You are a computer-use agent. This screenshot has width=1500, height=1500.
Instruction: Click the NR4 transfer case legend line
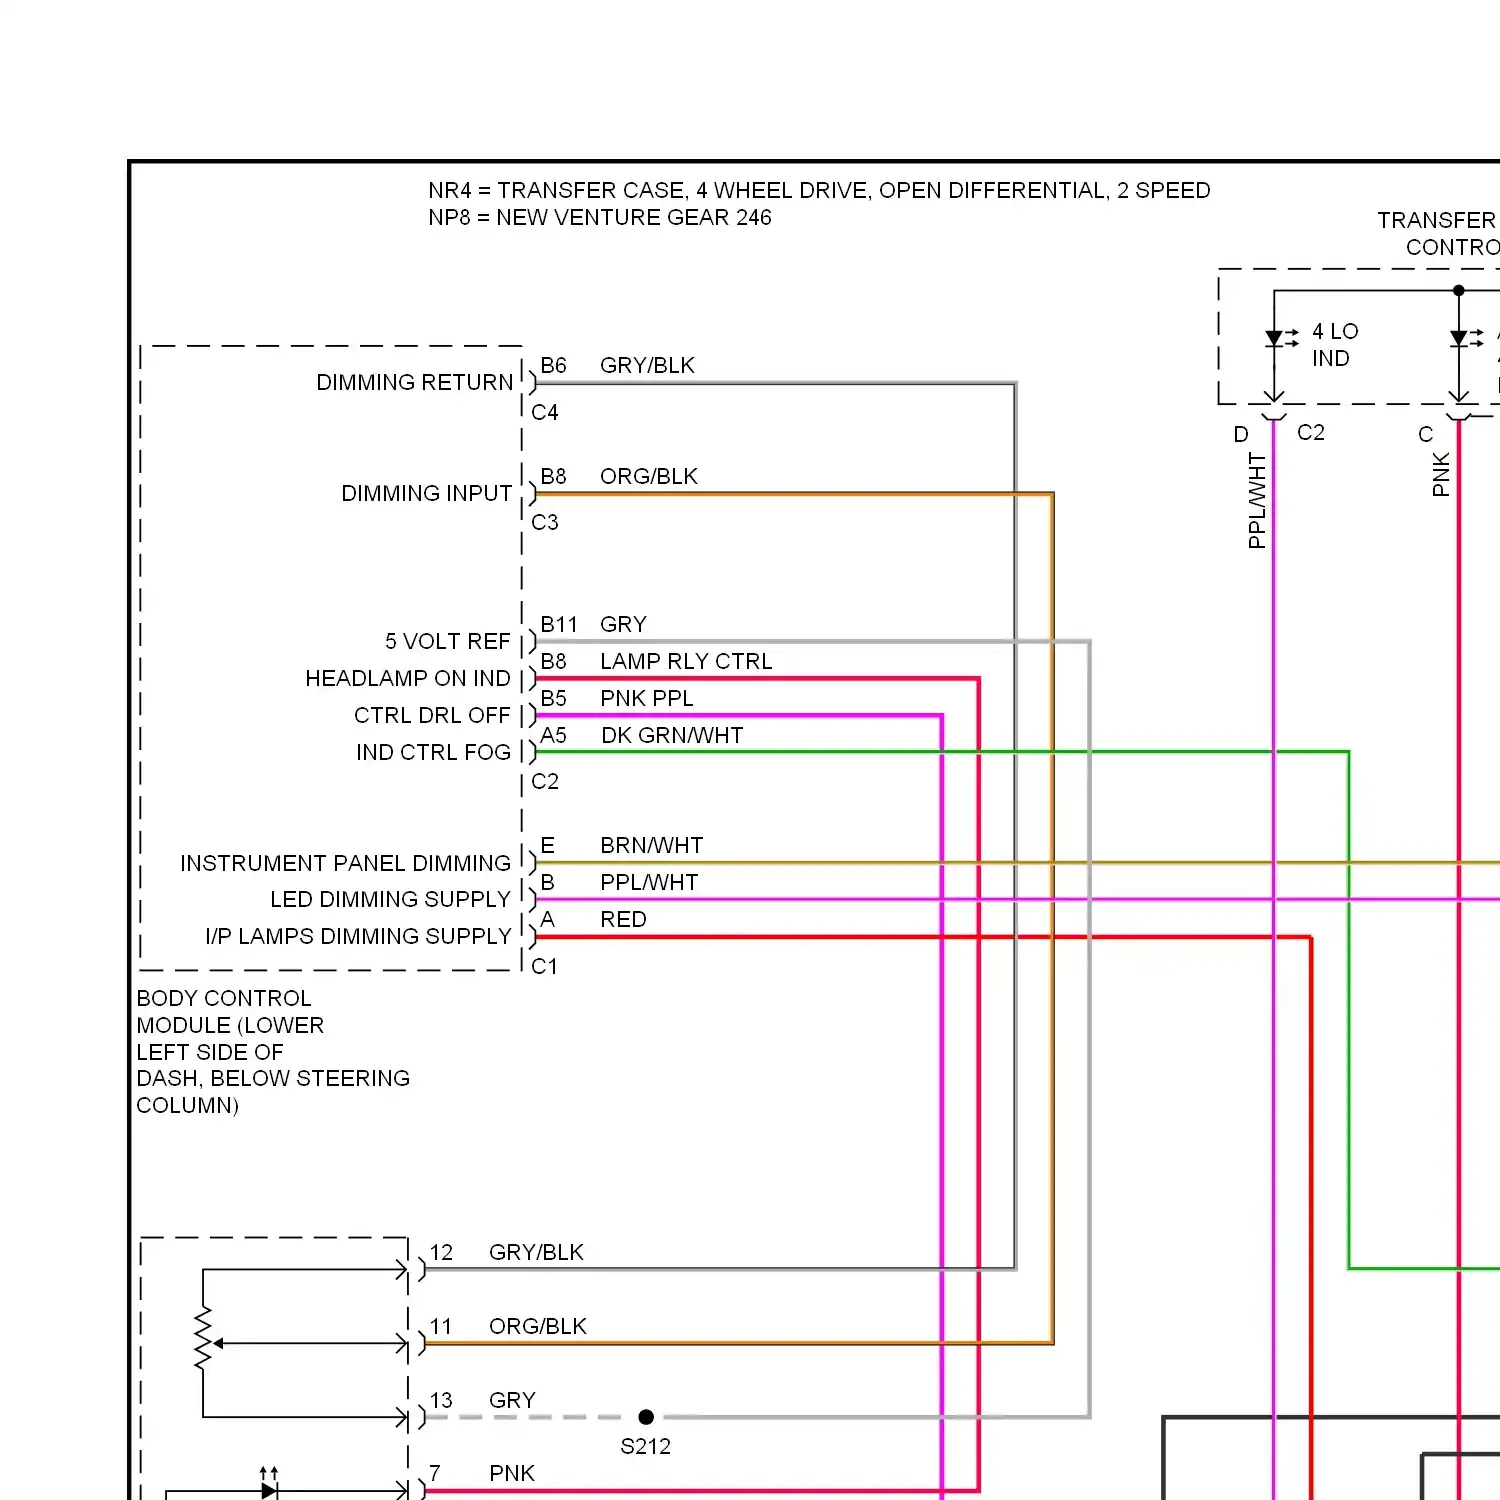[819, 190]
